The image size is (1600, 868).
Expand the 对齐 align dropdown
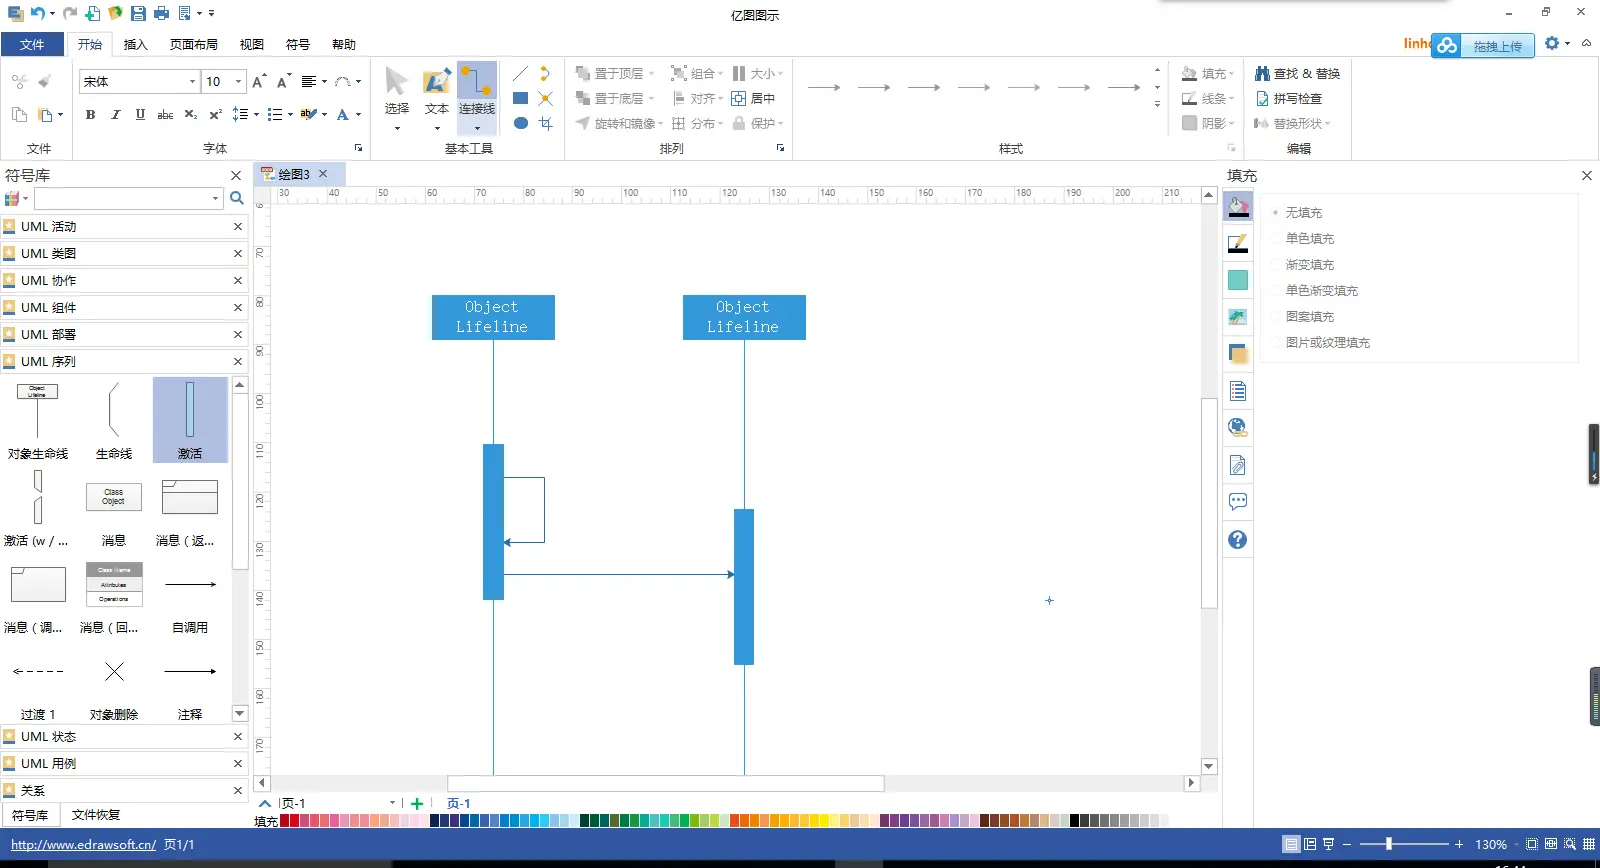[x=720, y=98]
